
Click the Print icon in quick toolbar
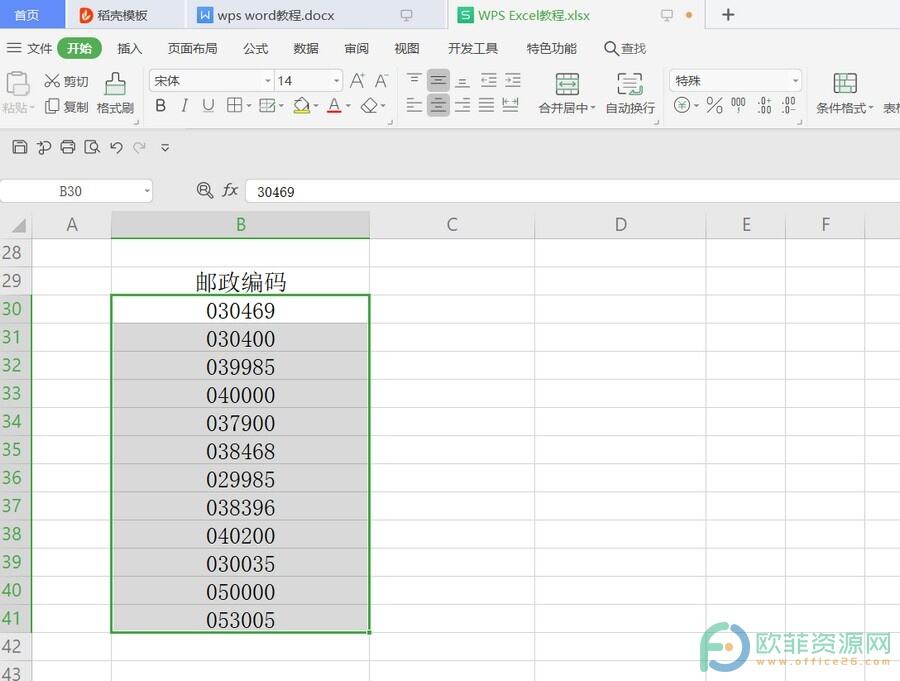click(x=68, y=147)
